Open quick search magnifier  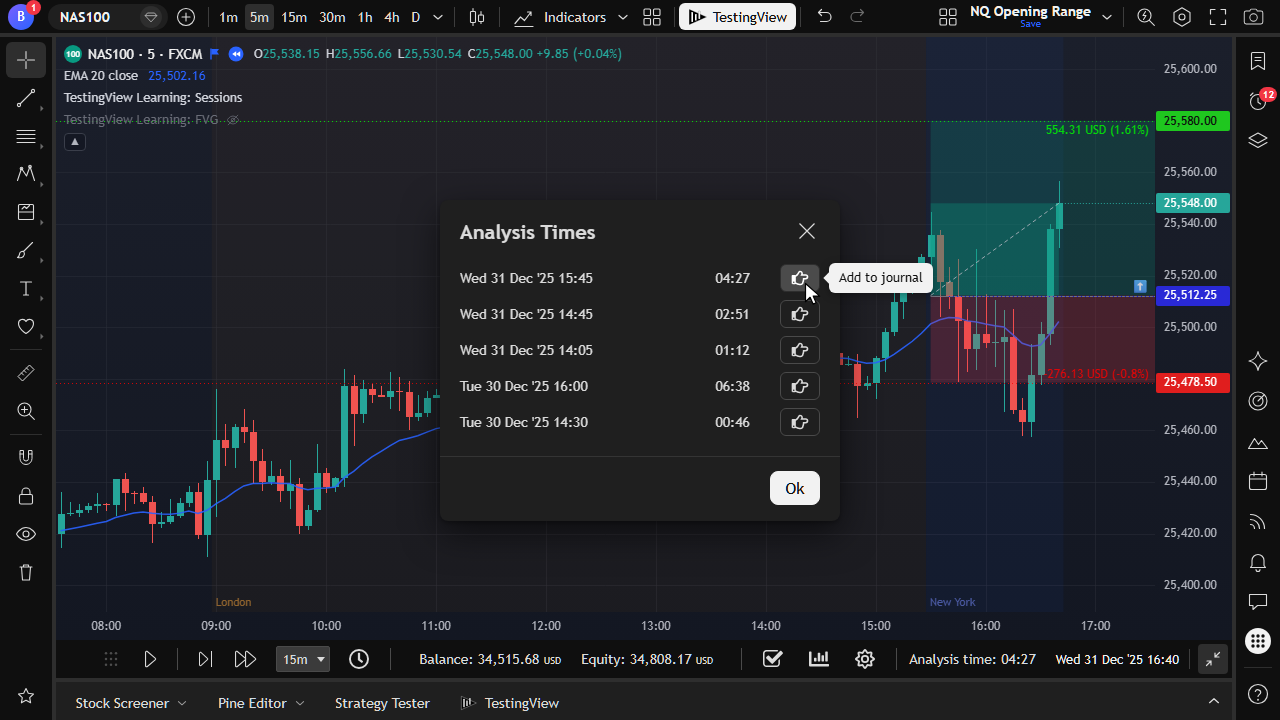point(1146,17)
